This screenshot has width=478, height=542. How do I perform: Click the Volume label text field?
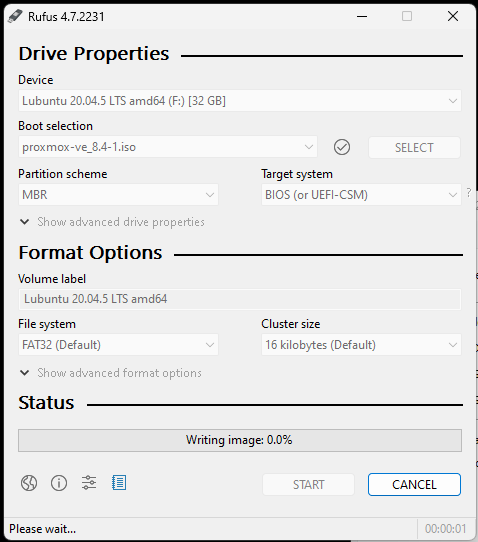[240, 299]
